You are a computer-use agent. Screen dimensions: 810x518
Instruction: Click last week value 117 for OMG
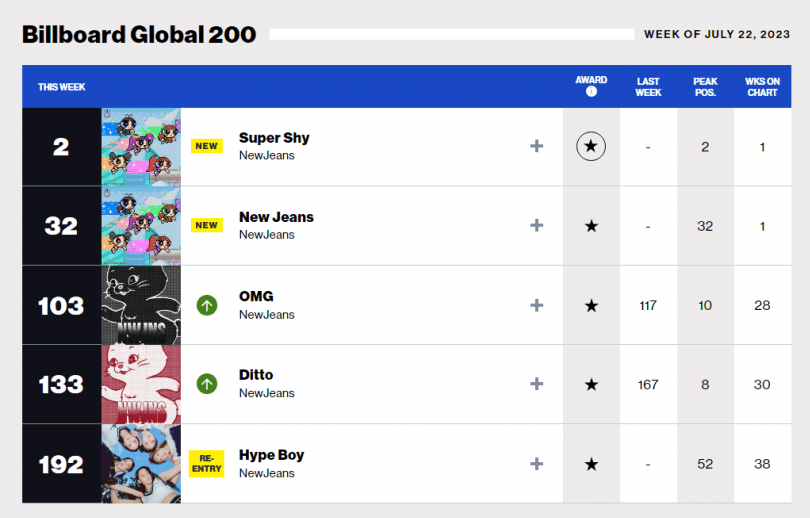click(x=648, y=306)
